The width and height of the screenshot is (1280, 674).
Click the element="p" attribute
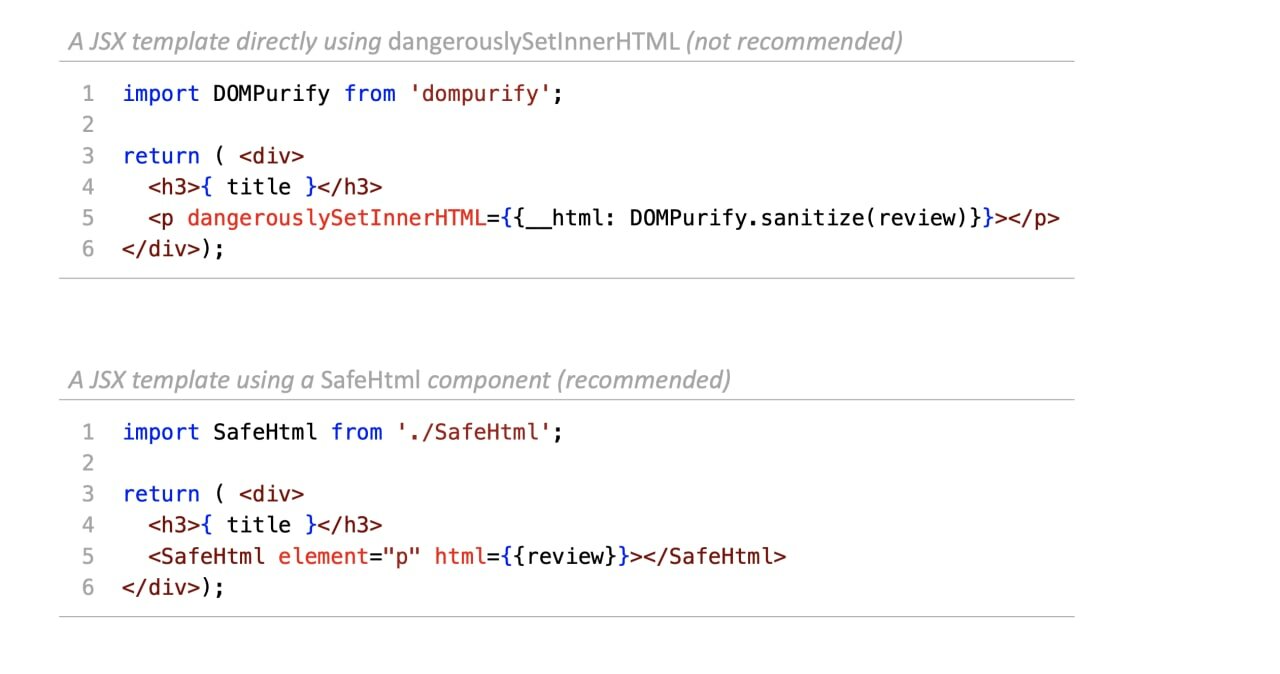point(348,556)
